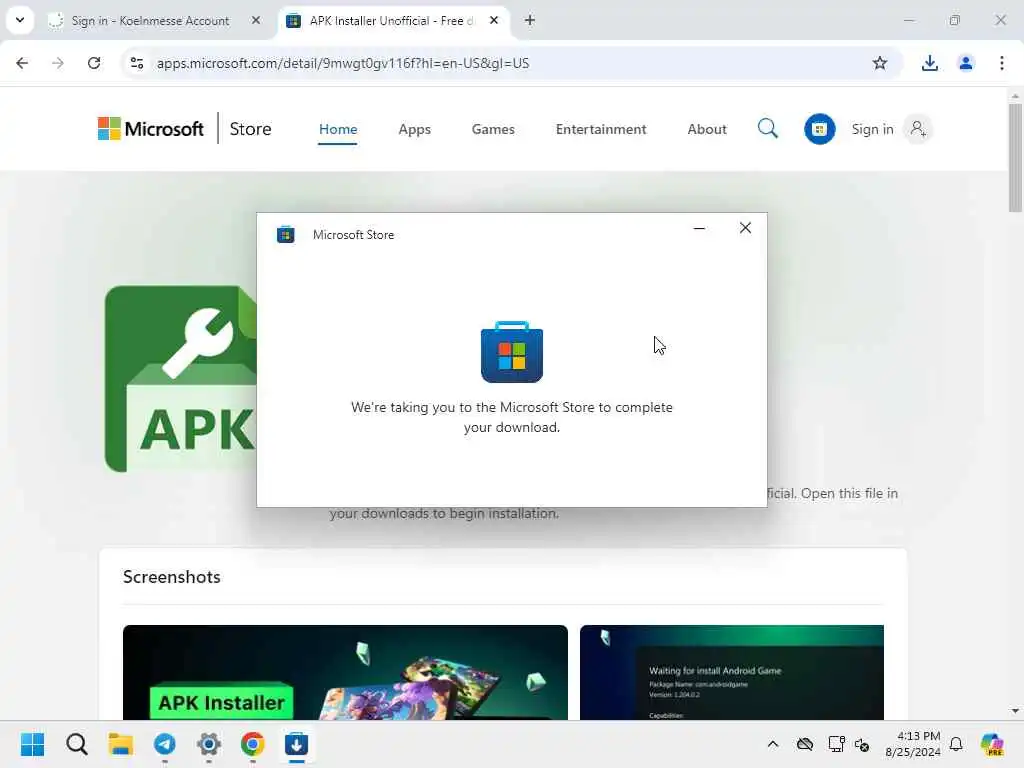Open Copilot preview icon in taskbar

point(992,744)
